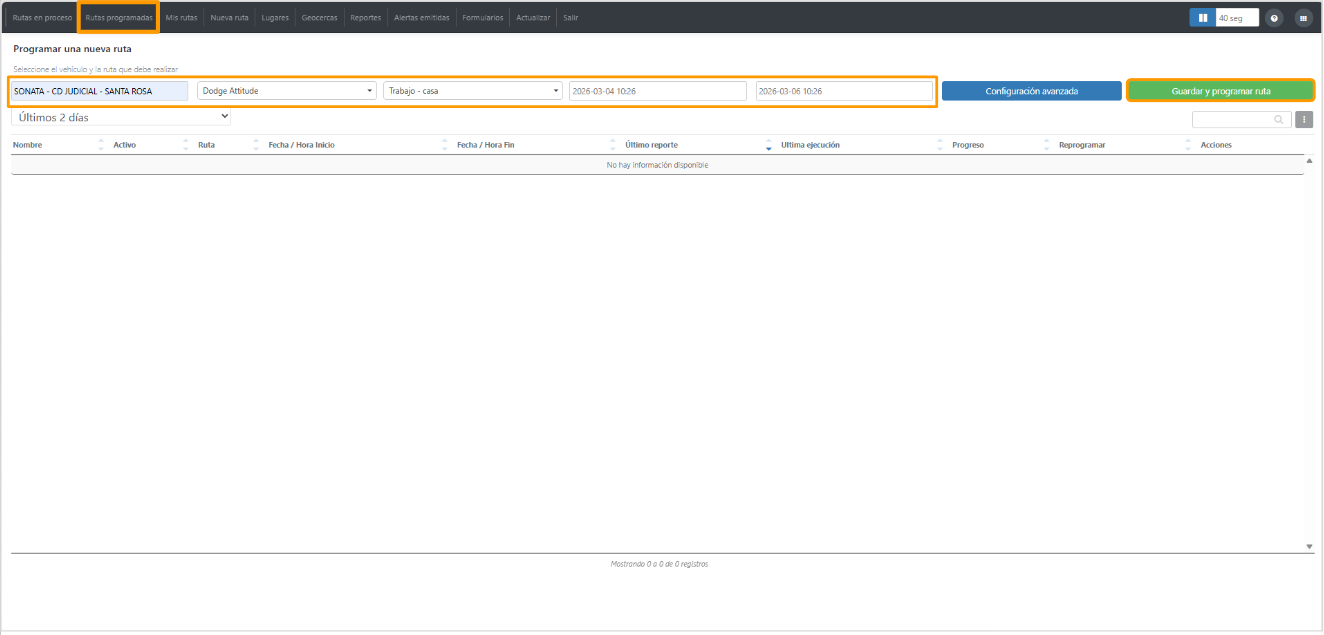
Task: Click the start date field 2026-03-04 10:26
Action: pyautogui.click(x=658, y=91)
